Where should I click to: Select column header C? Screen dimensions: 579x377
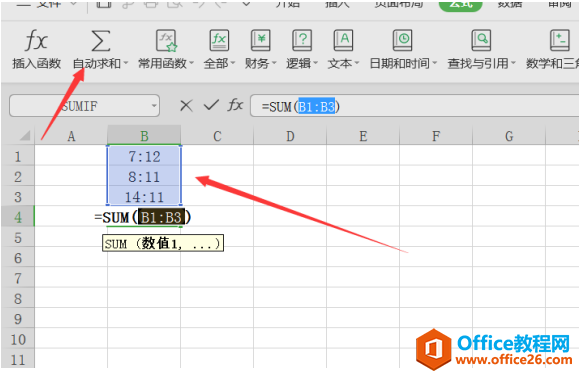click(217, 136)
